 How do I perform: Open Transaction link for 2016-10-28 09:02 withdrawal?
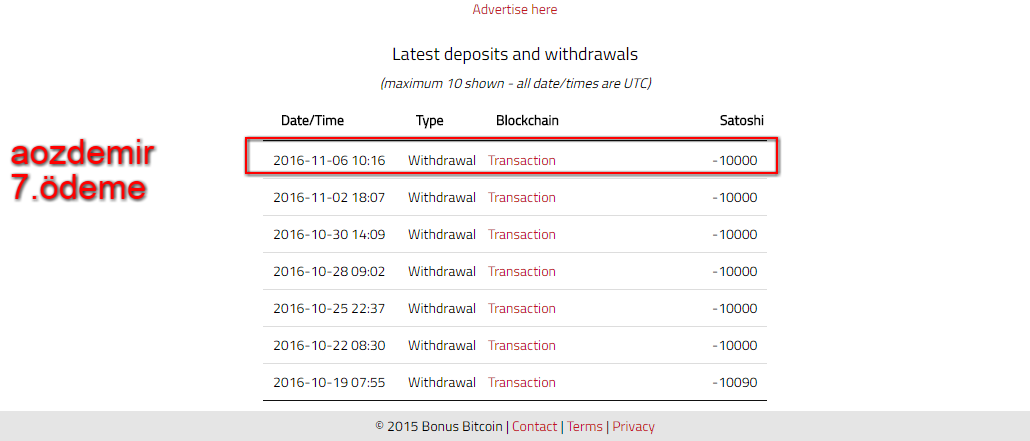(522, 271)
